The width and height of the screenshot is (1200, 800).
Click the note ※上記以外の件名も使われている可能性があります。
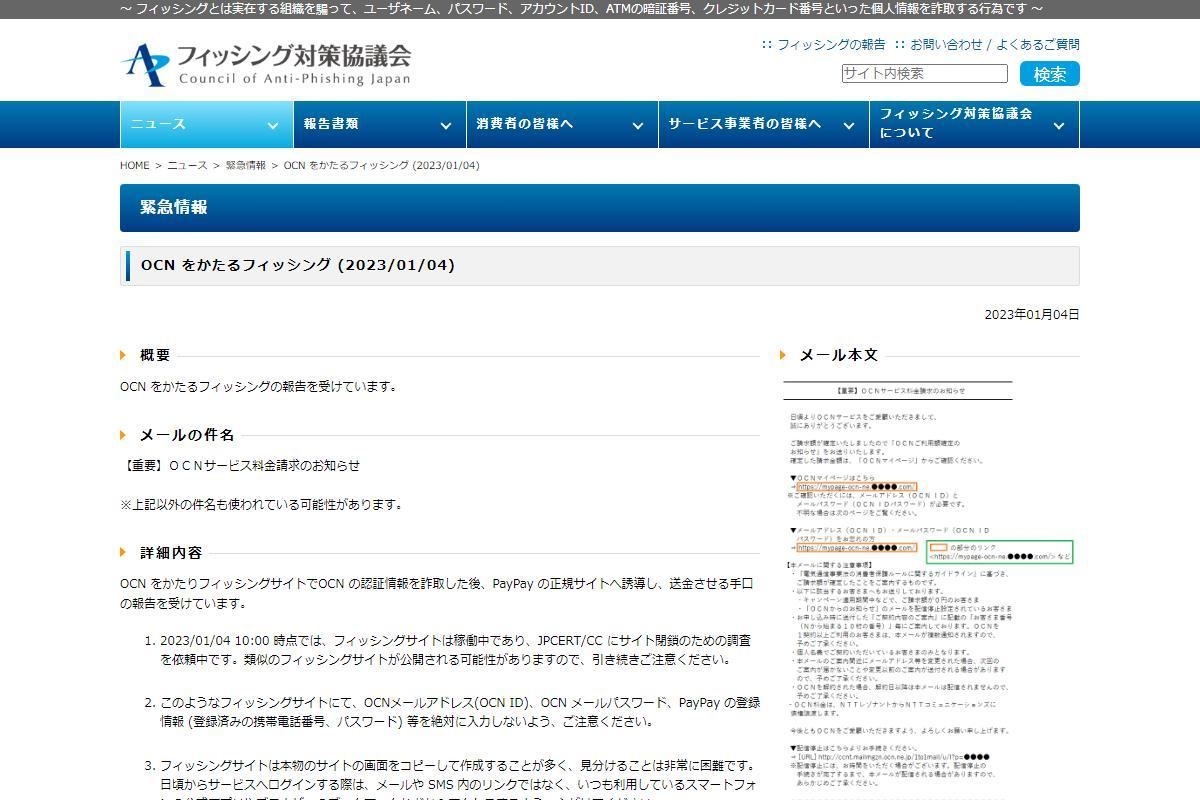pyautogui.click(x=261, y=504)
